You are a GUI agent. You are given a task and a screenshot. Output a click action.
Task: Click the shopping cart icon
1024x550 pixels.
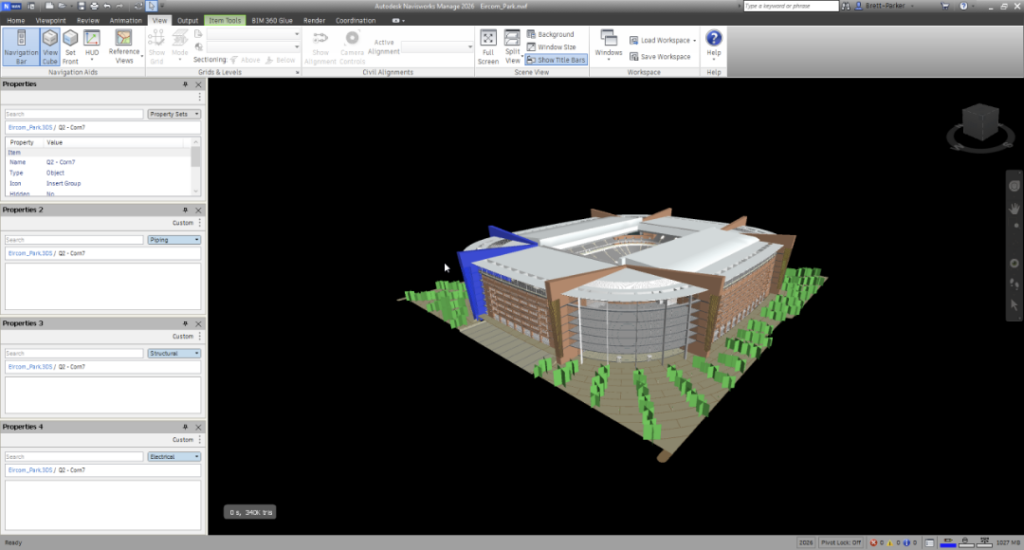(944, 6)
